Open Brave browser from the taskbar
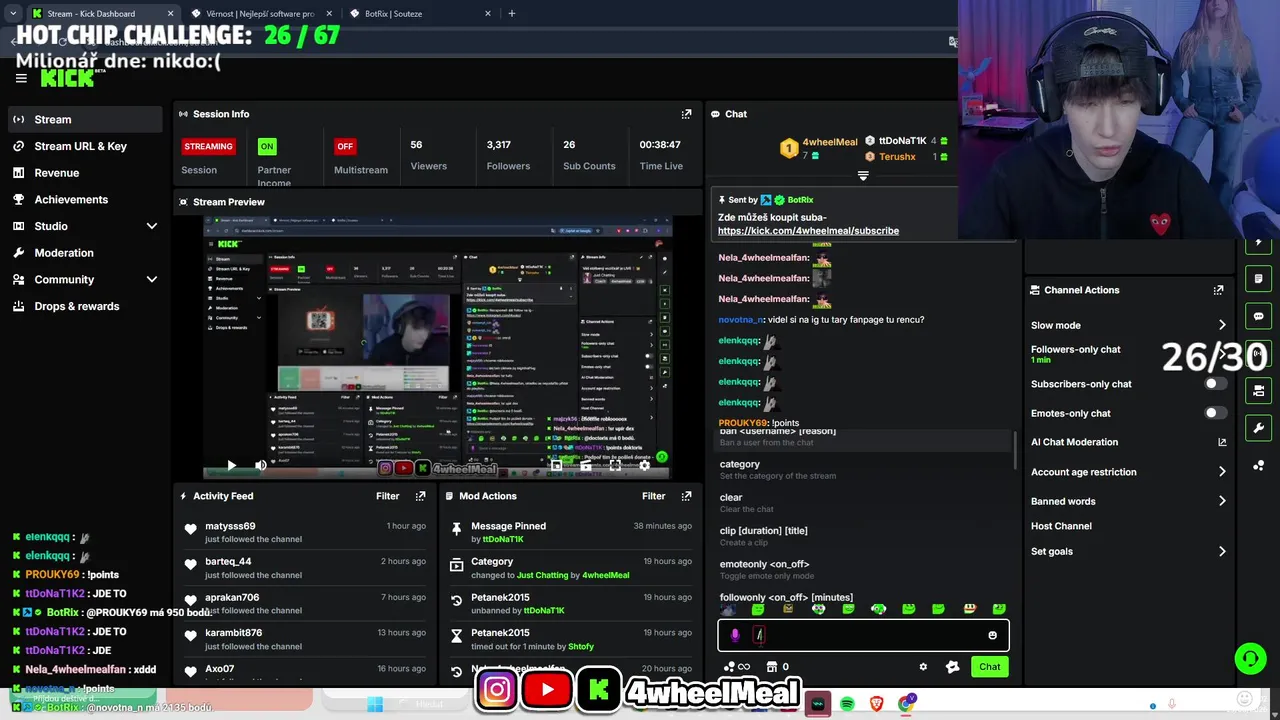Screen dimensions: 1280x720 click(x=876, y=704)
